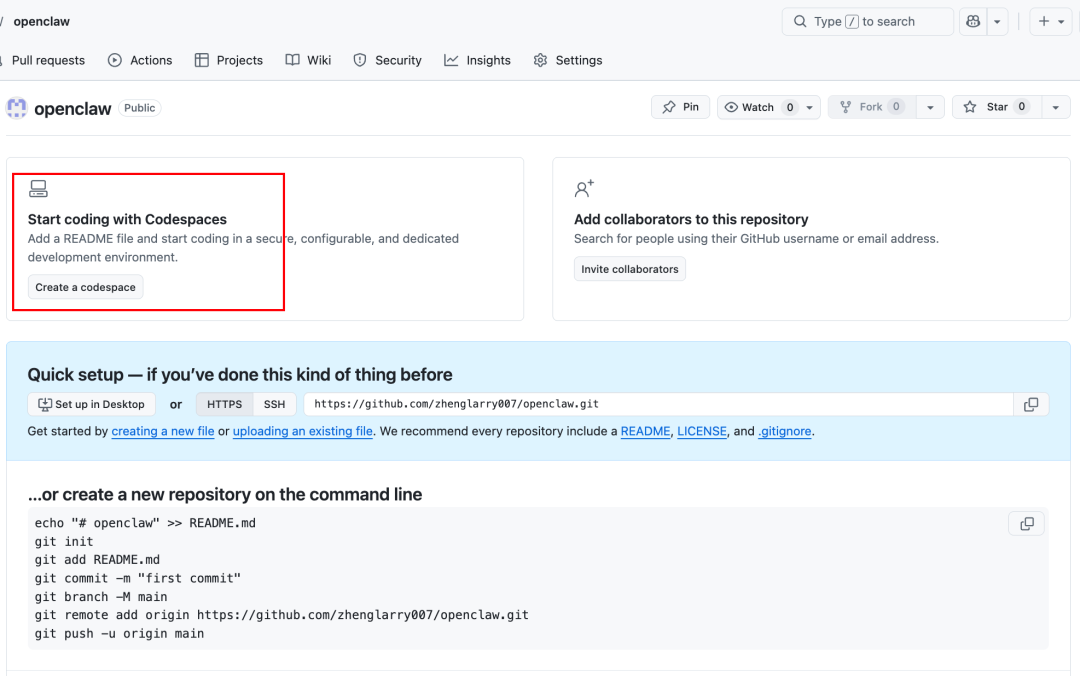Copy the clone URL to clipboard

[x=1031, y=404]
